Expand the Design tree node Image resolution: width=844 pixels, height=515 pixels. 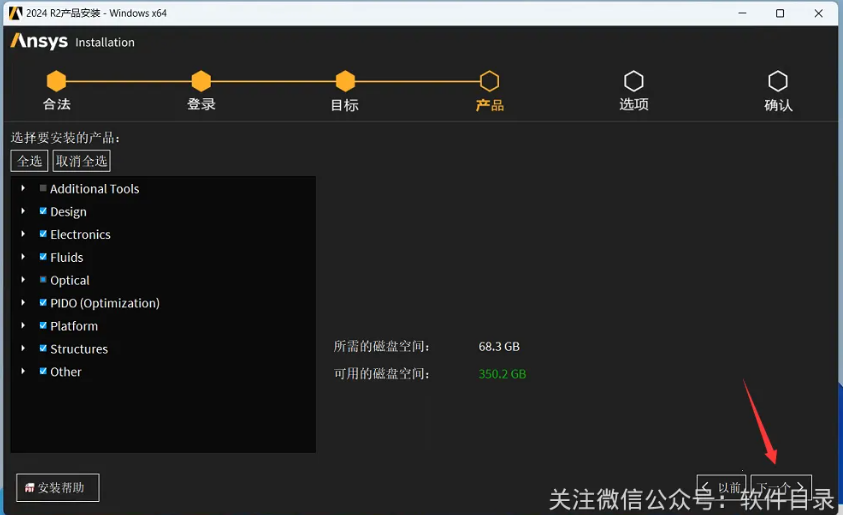23,211
